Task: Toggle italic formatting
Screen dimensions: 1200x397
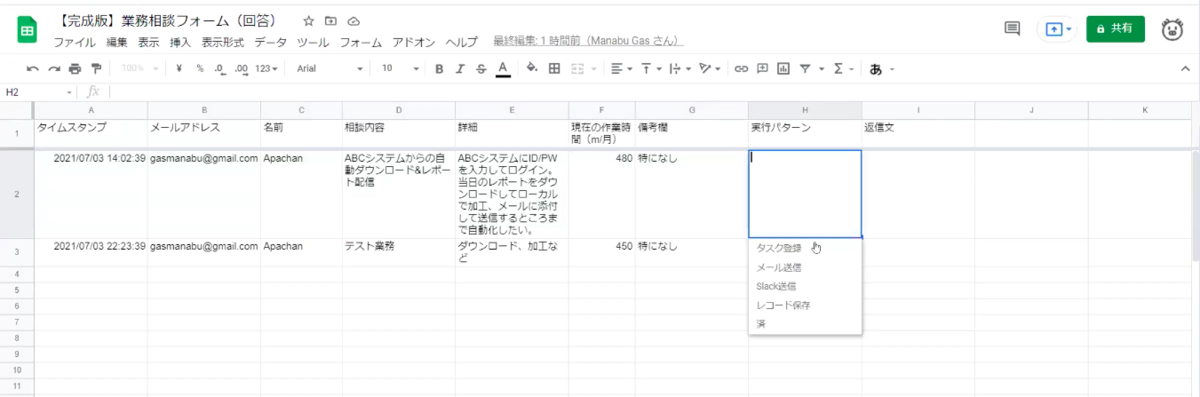Action: [460, 69]
